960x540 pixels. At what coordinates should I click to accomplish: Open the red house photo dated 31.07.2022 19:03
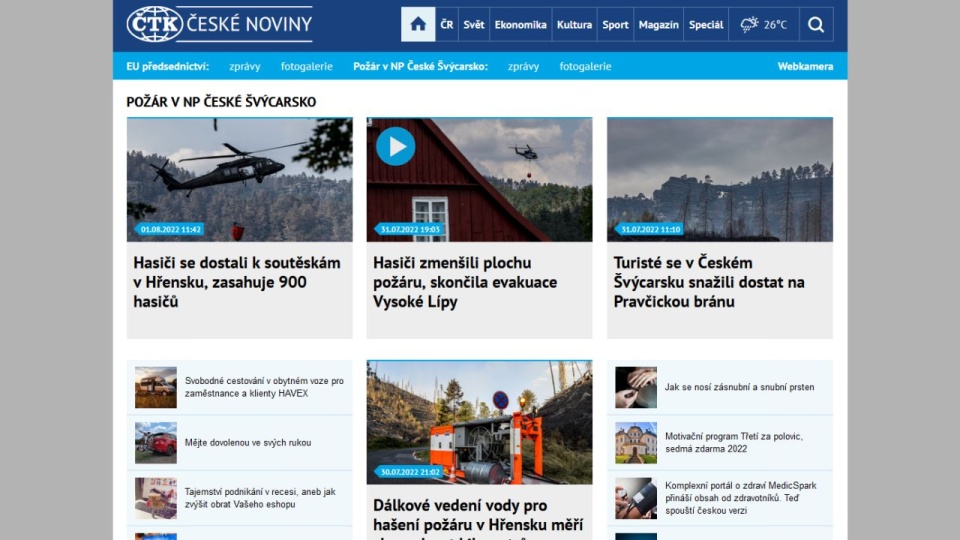[x=479, y=179]
